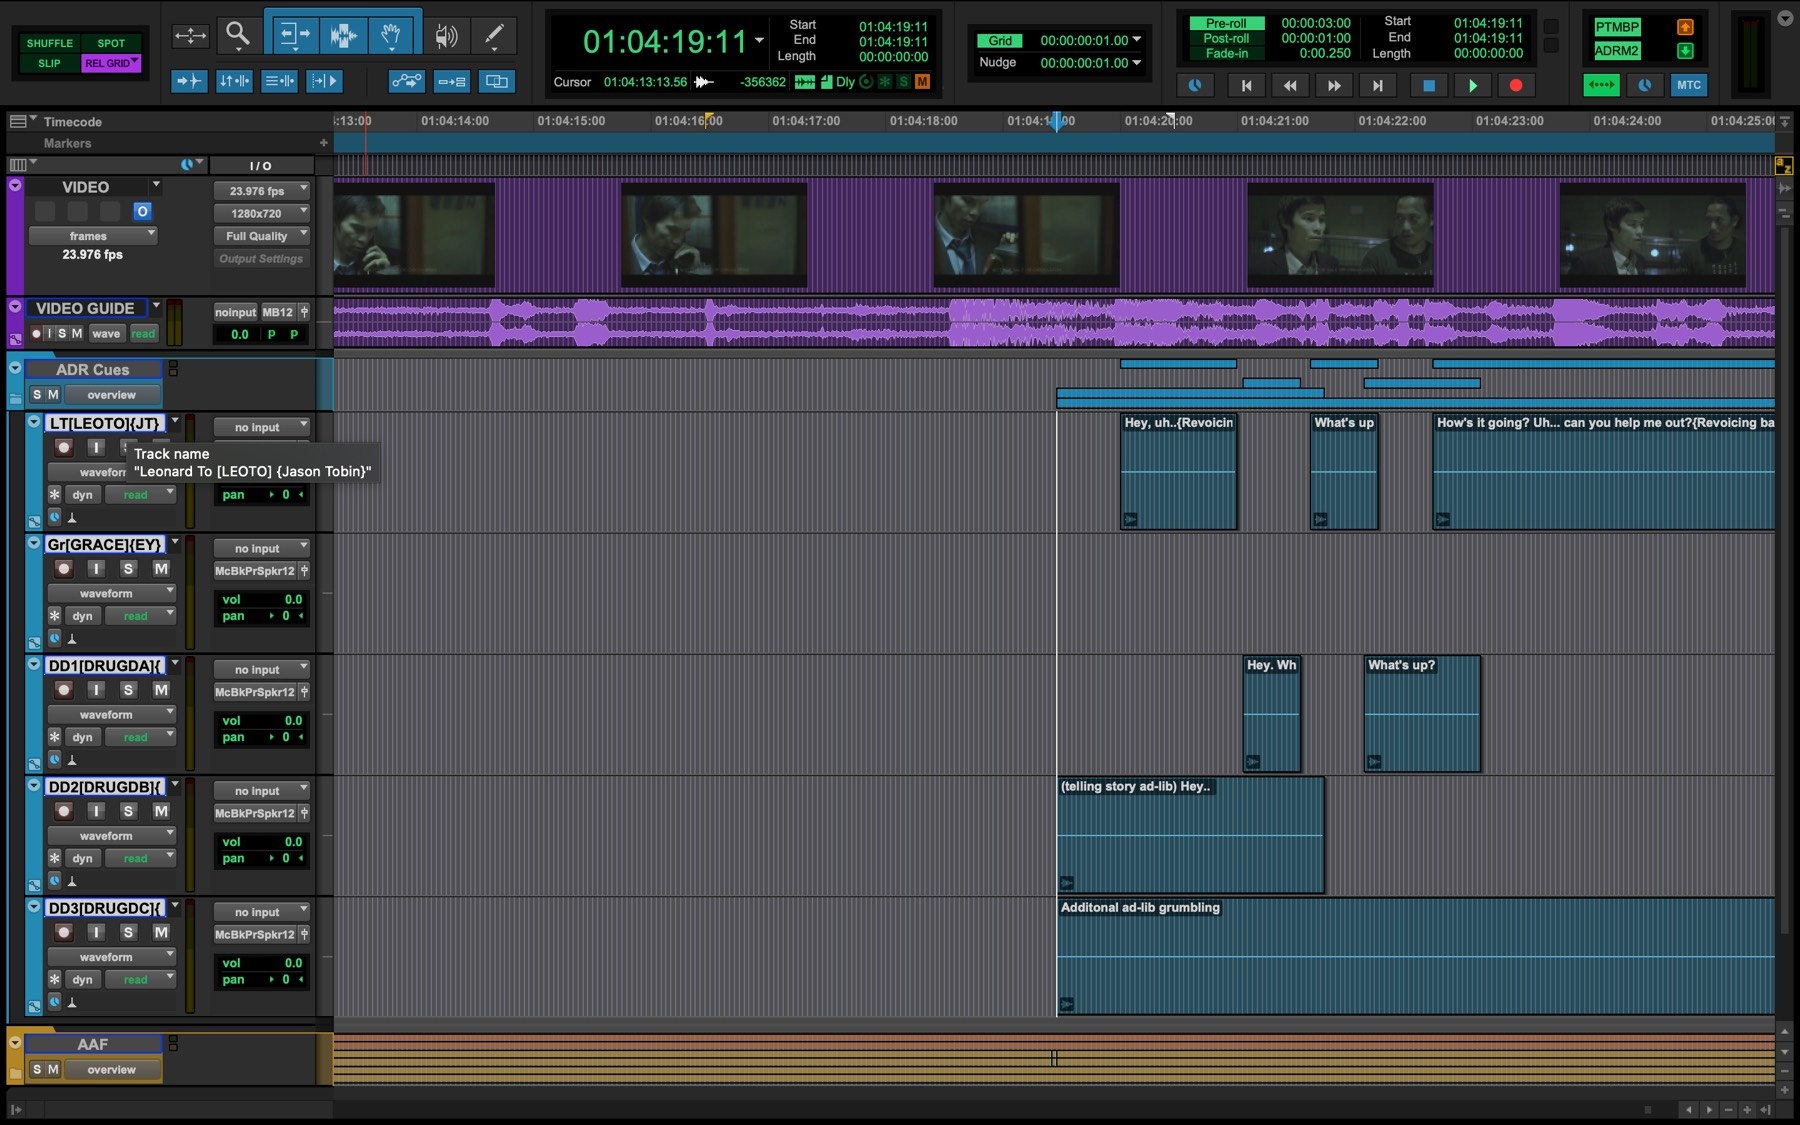Add a marker with the Markers plus button
Viewport: 1800px width, 1125px height.
click(323, 143)
